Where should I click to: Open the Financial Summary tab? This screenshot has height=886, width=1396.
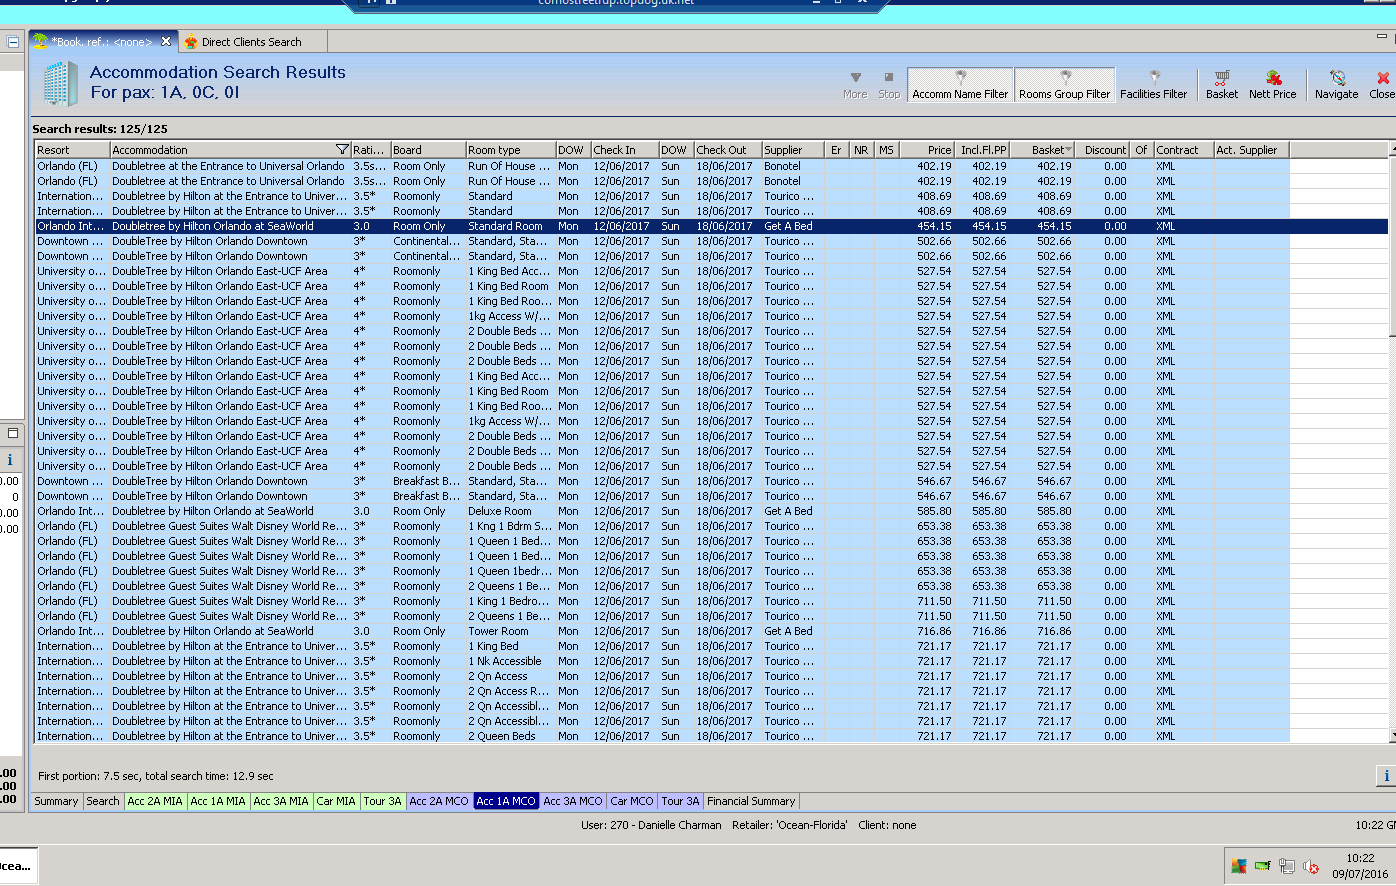click(751, 801)
